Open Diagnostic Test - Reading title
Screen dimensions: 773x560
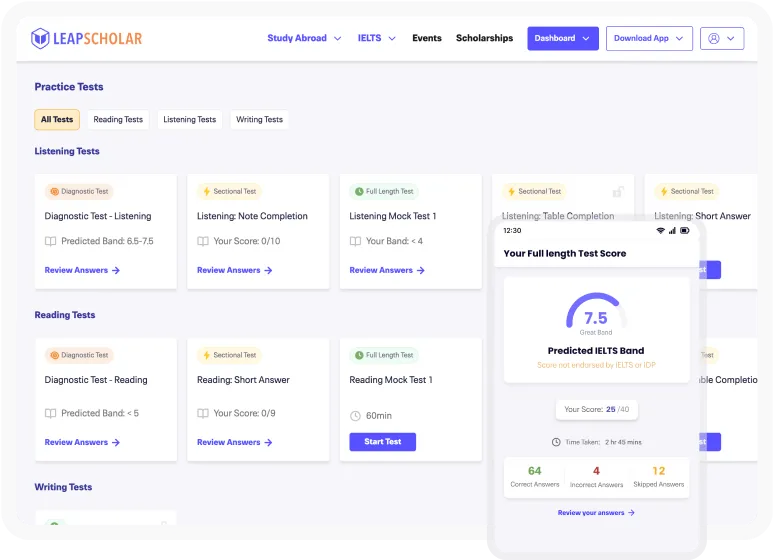tap(96, 380)
